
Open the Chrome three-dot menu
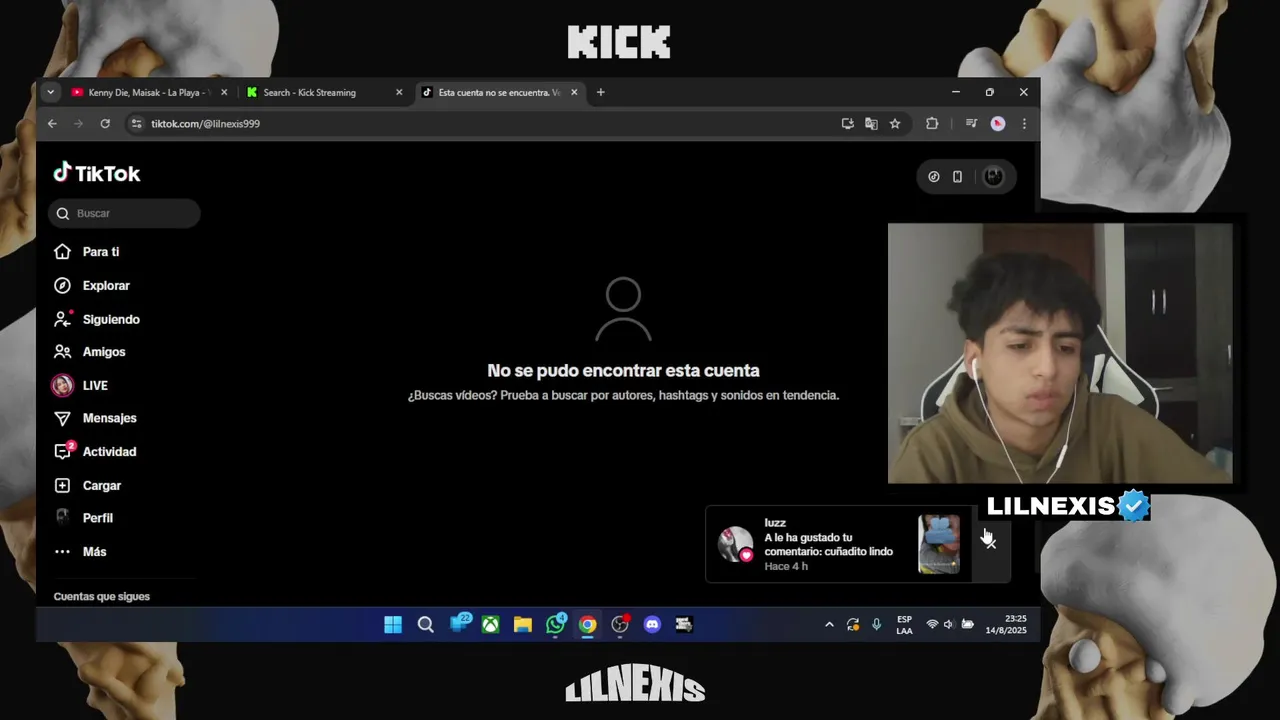point(1024,124)
